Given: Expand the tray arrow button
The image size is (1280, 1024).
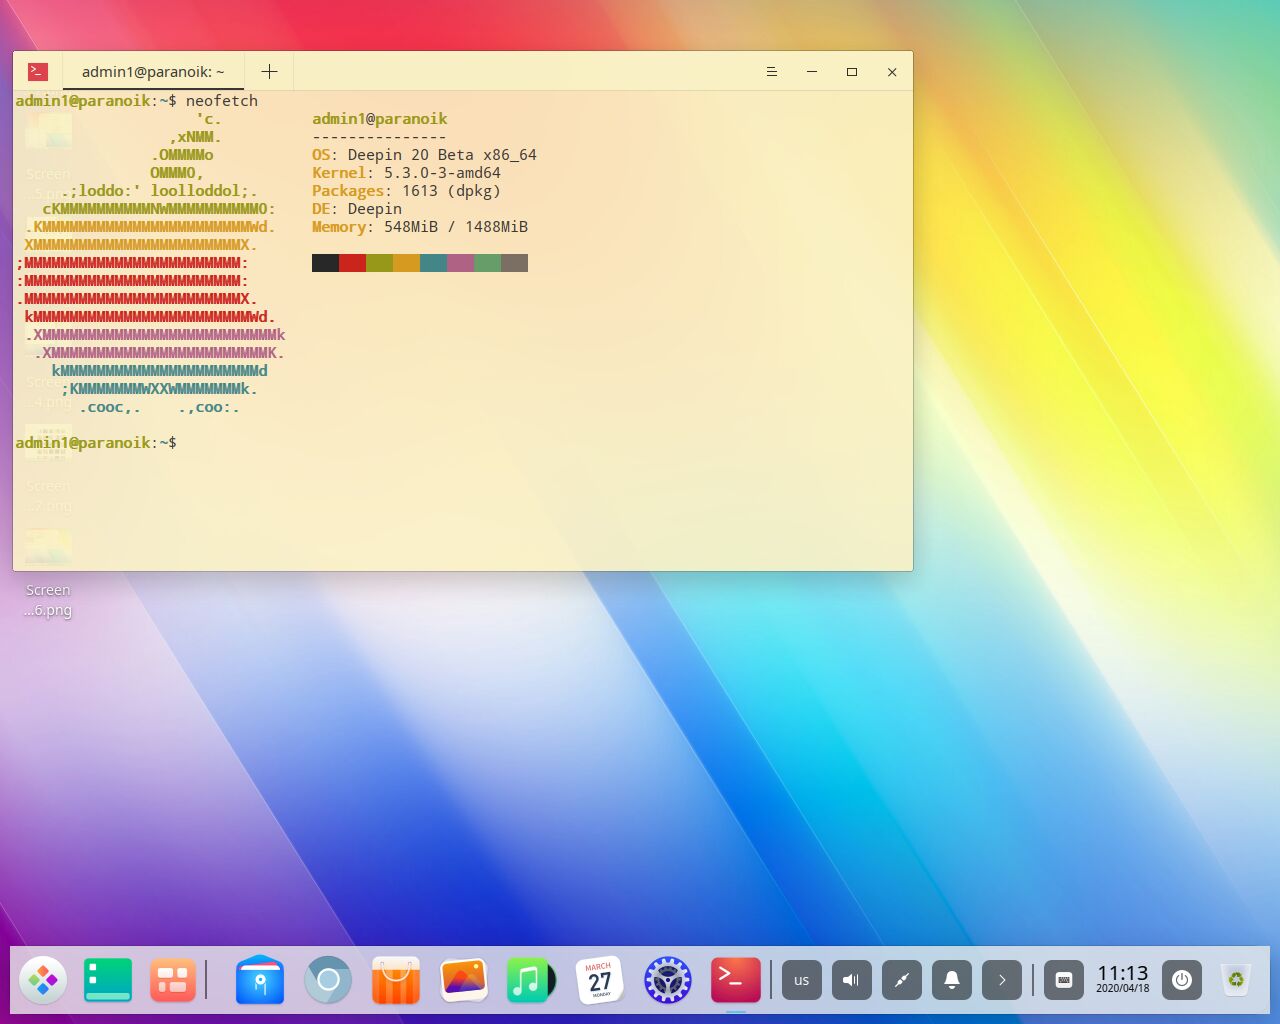Looking at the screenshot, I should [x=1002, y=980].
